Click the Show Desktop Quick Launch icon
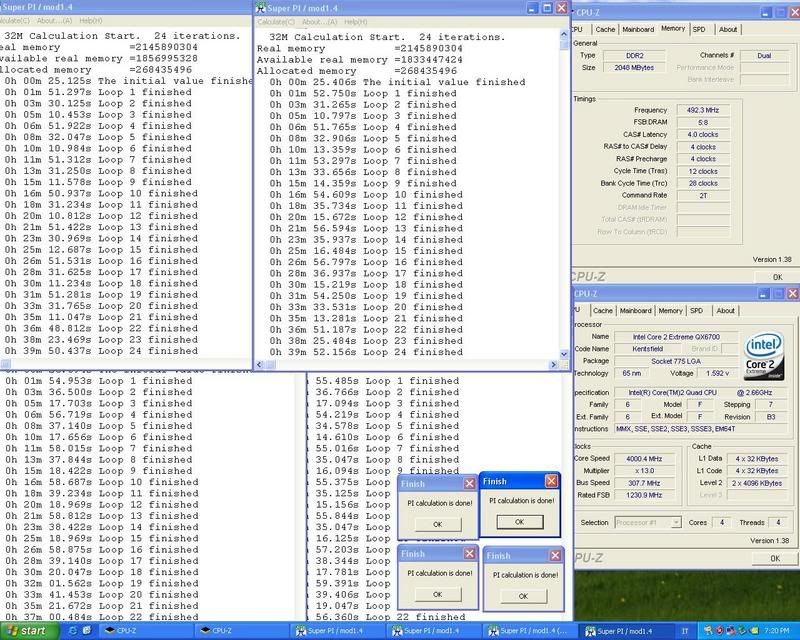This screenshot has height=640, width=800. point(87,631)
